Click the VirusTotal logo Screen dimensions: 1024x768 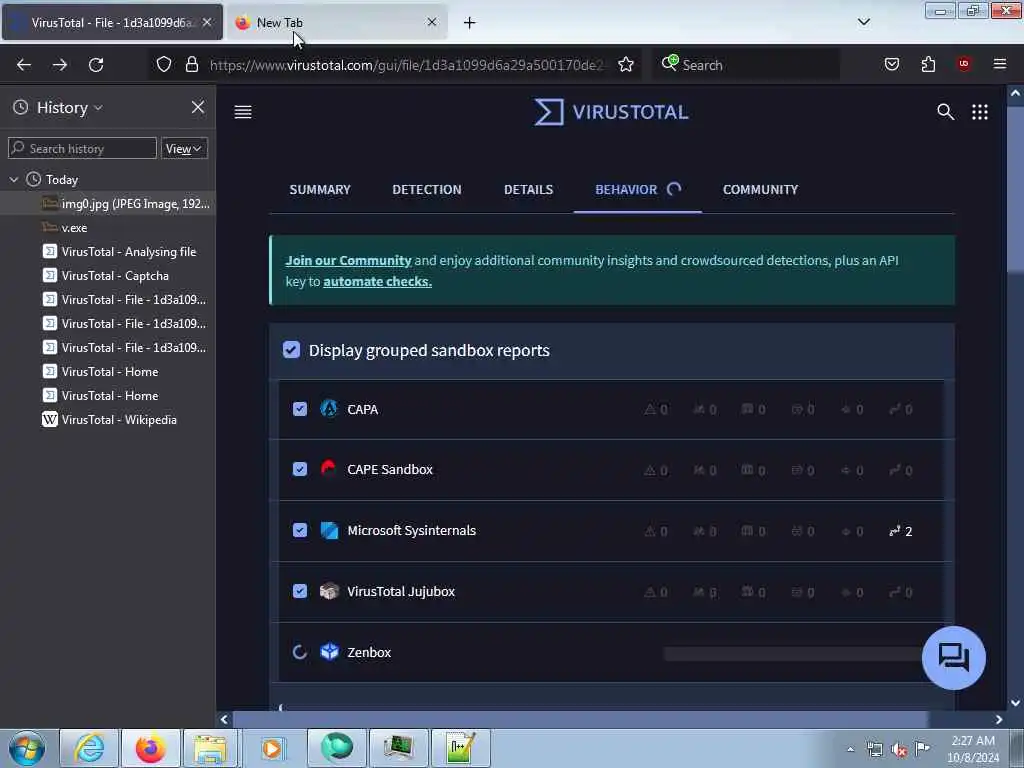coord(611,112)
